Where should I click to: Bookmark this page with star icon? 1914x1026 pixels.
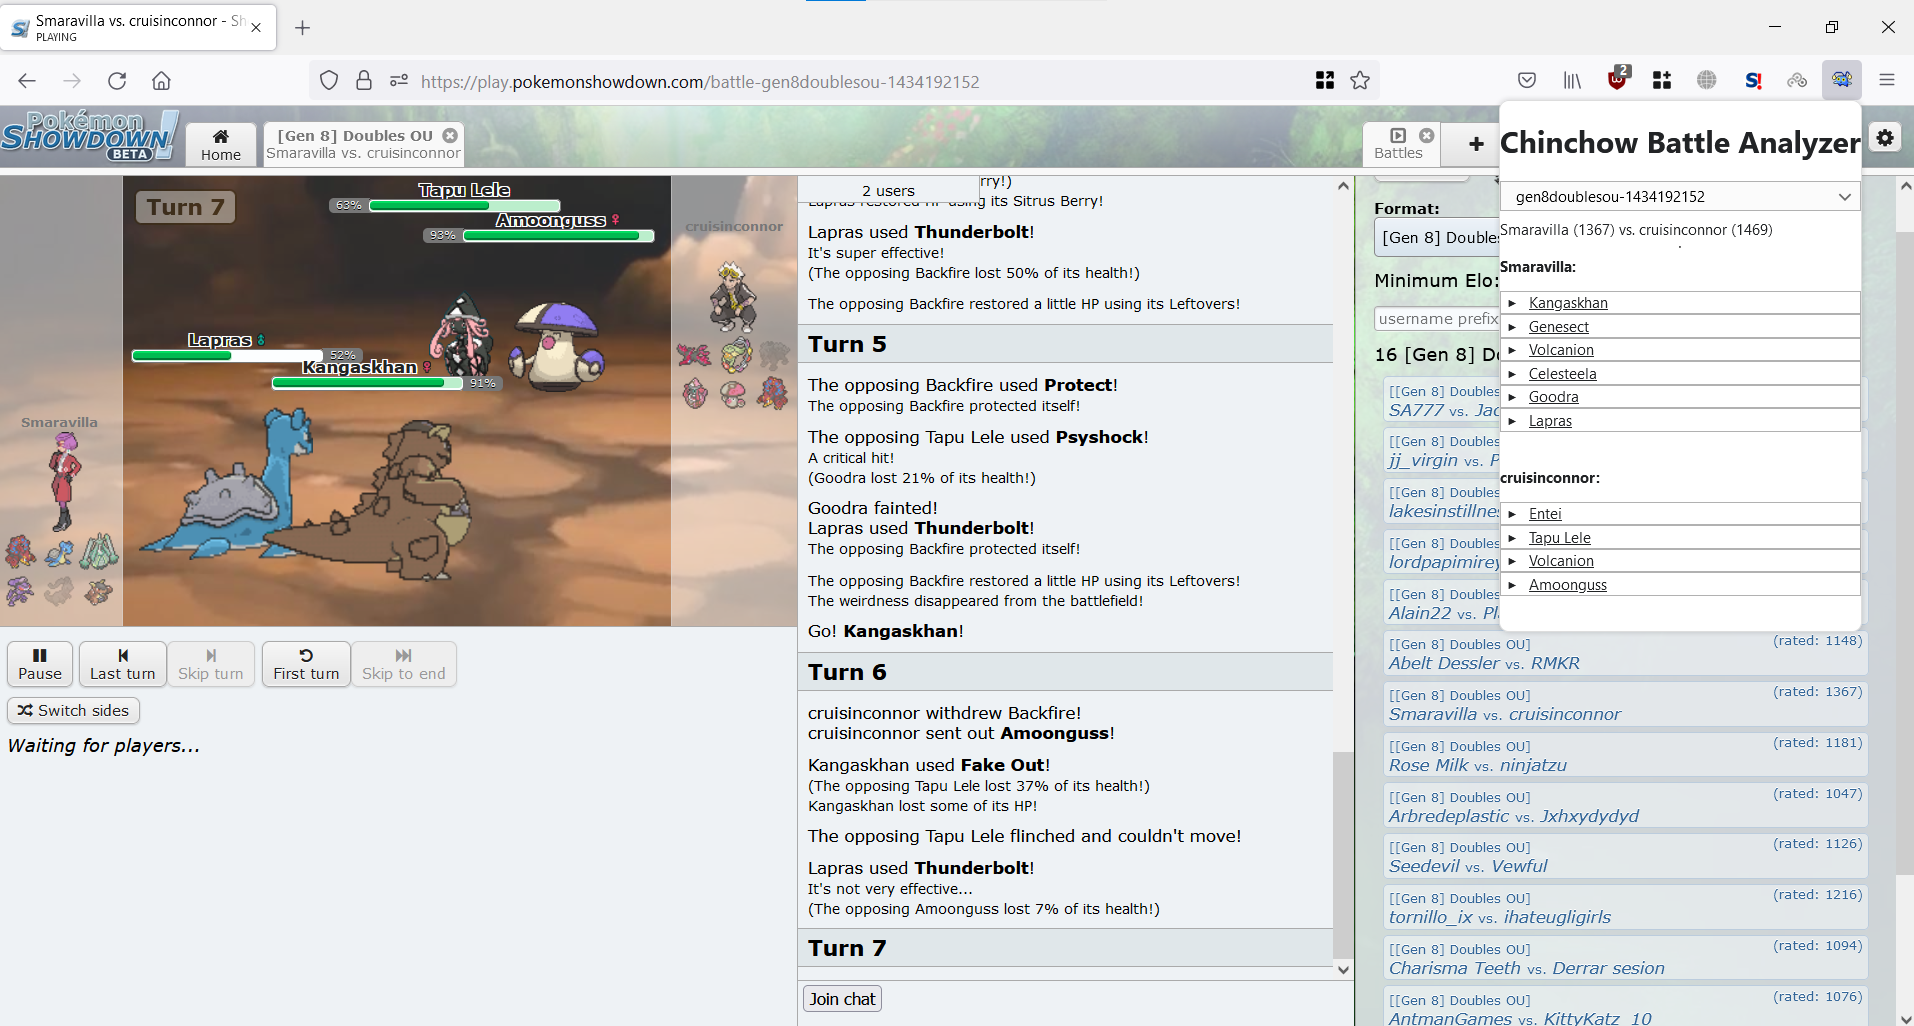click(1360, 81)
